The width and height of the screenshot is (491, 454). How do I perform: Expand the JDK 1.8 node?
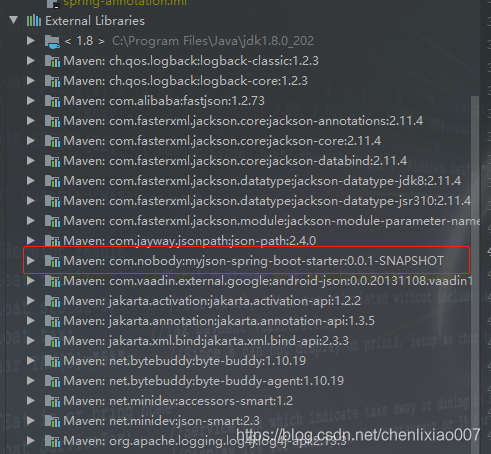tap(31, 41)
